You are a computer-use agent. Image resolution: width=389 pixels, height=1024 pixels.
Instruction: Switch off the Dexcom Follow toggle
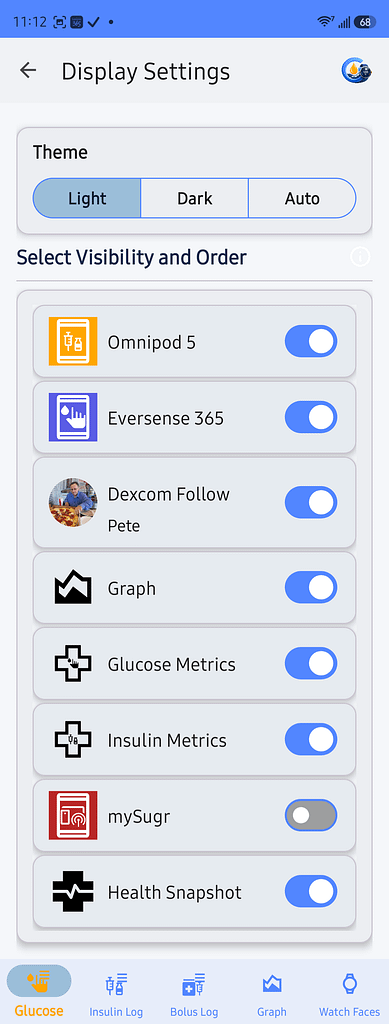[311, 502]
